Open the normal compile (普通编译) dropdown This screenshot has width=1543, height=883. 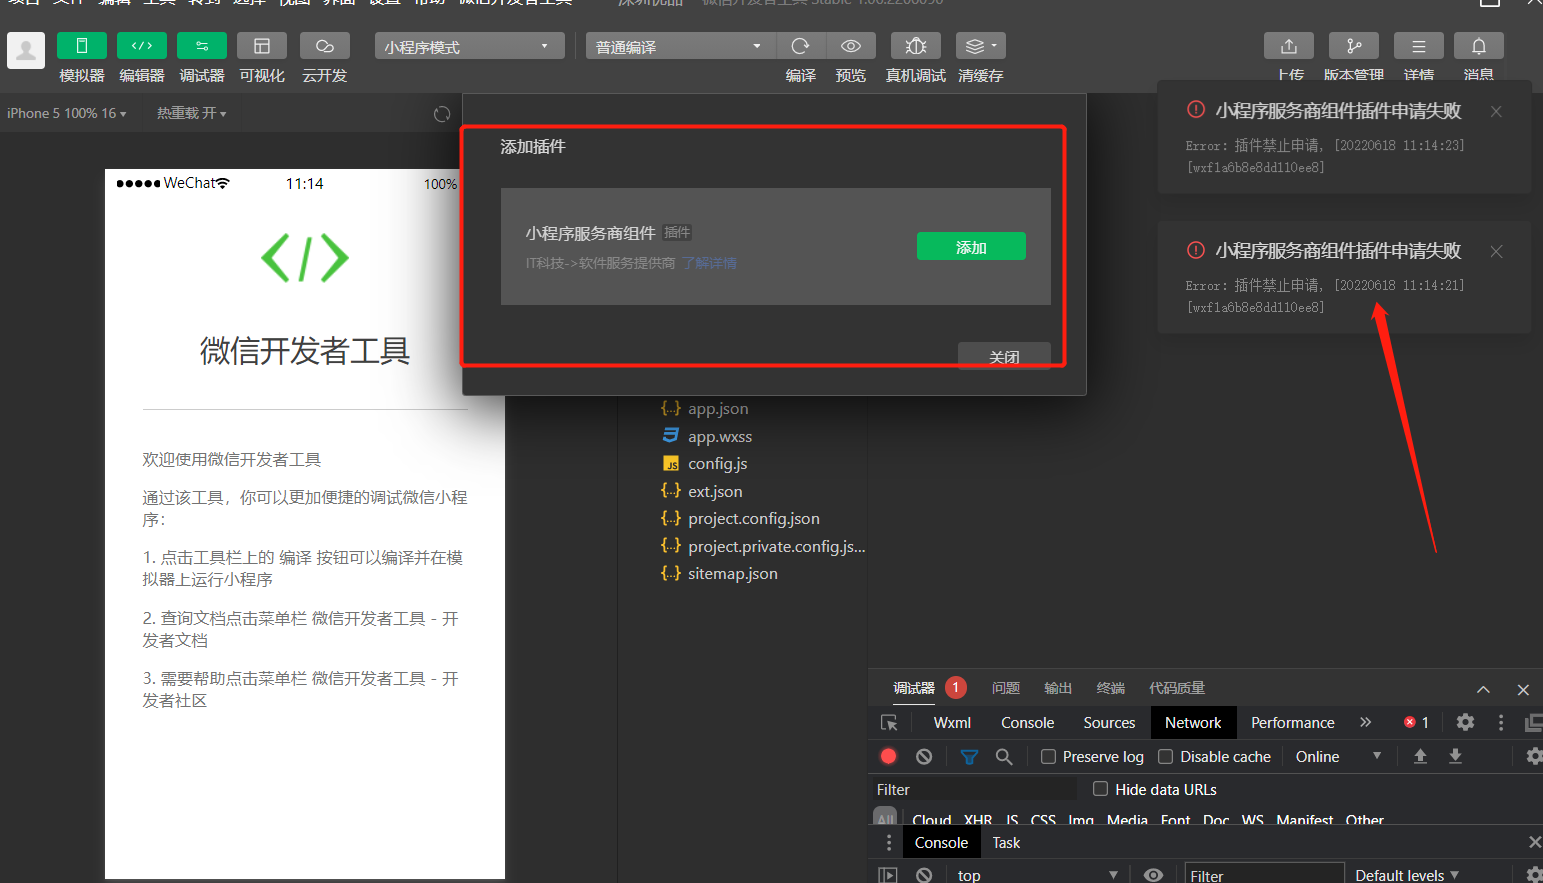681,46
